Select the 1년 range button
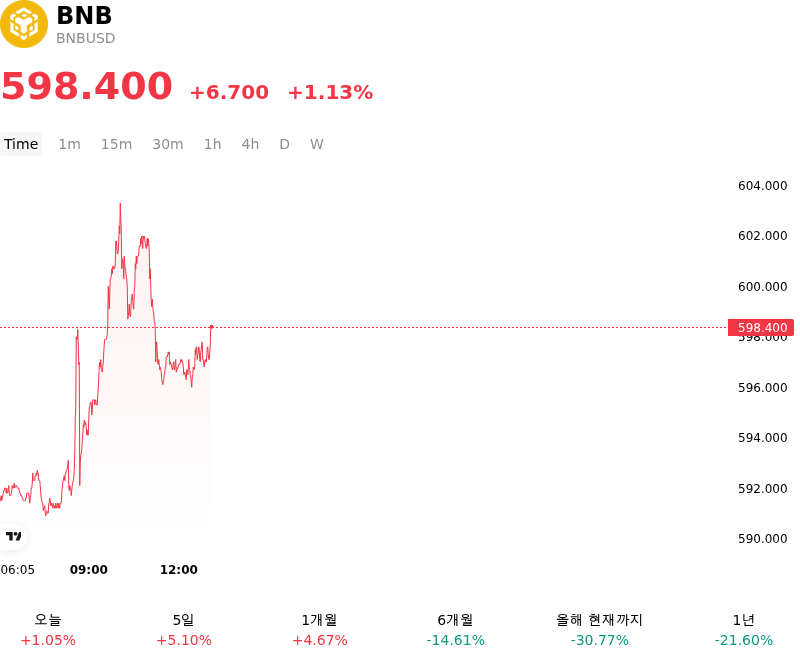This screenshot has width=800, height=660. click(x=743, y=630)
